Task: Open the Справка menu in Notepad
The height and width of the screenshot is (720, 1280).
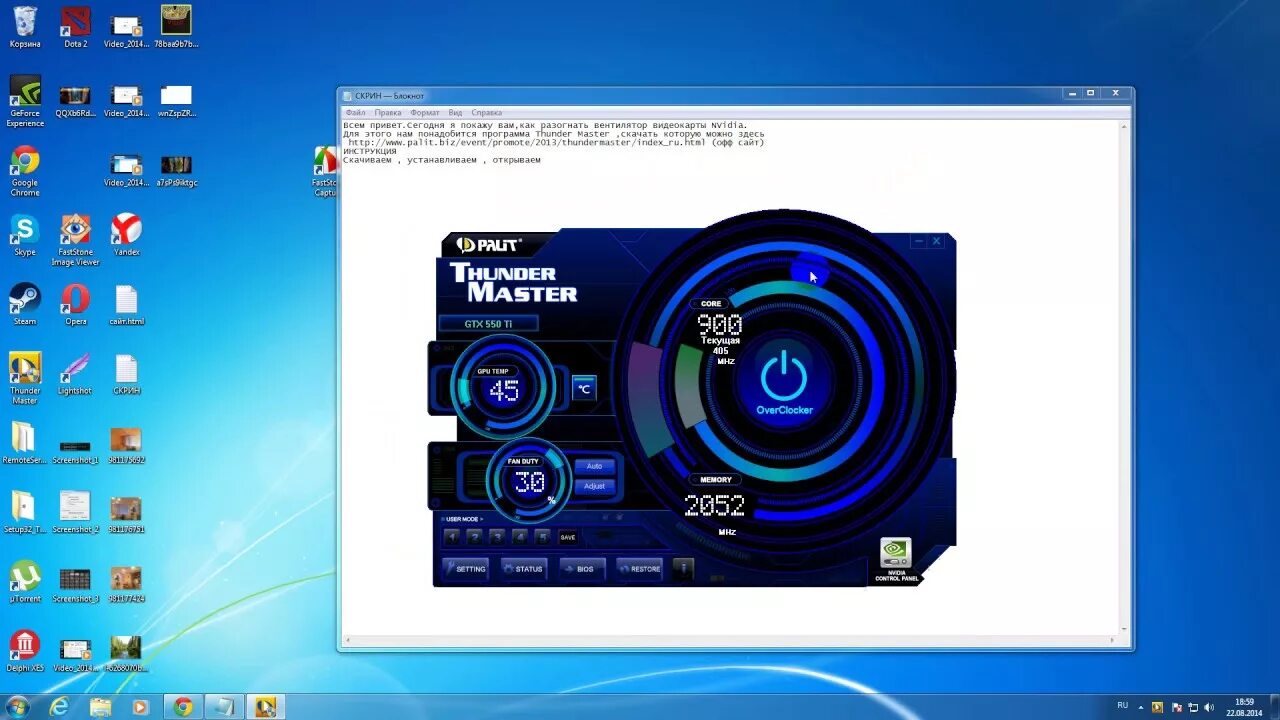Action: click(x=487, y=113)
